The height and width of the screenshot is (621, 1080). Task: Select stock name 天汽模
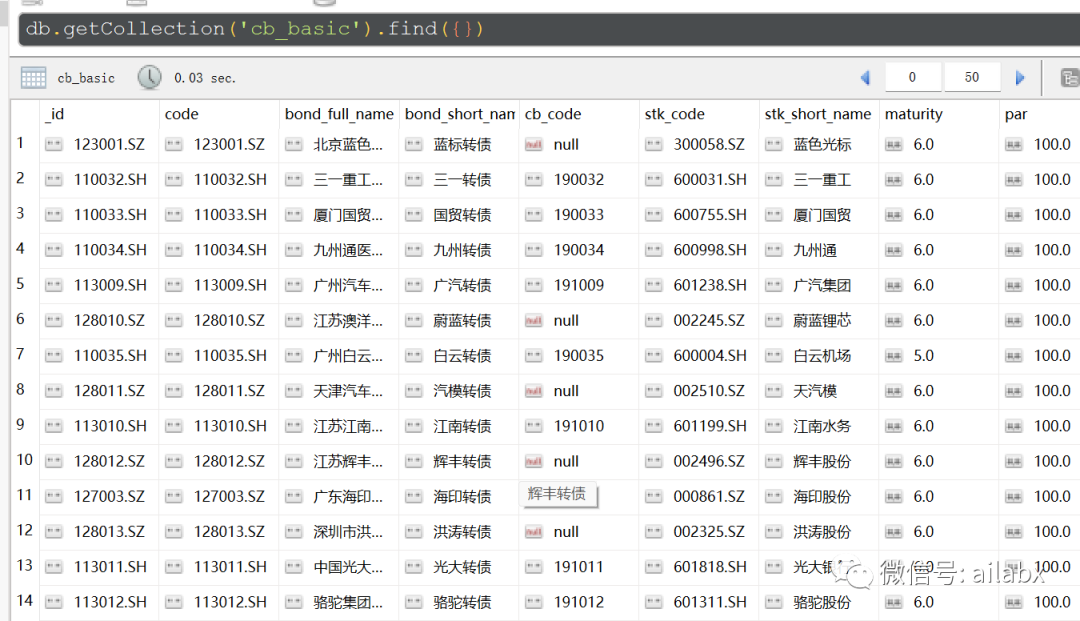(815, 391)
